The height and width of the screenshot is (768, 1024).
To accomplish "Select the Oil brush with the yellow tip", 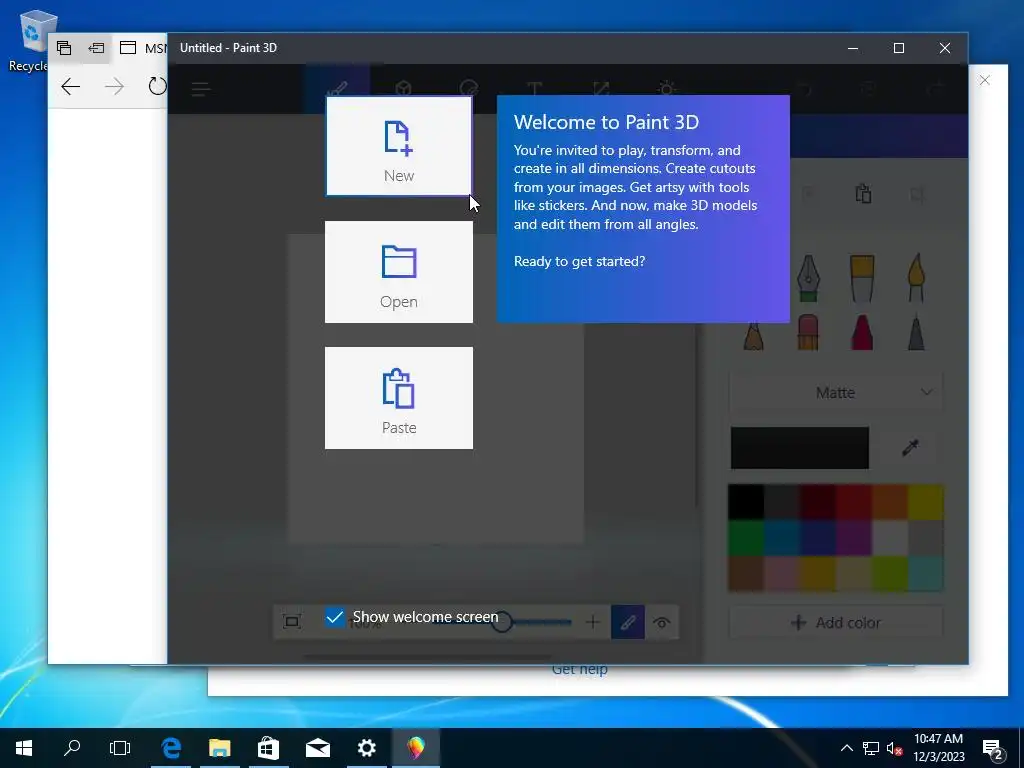I will (x=862, y=278).
